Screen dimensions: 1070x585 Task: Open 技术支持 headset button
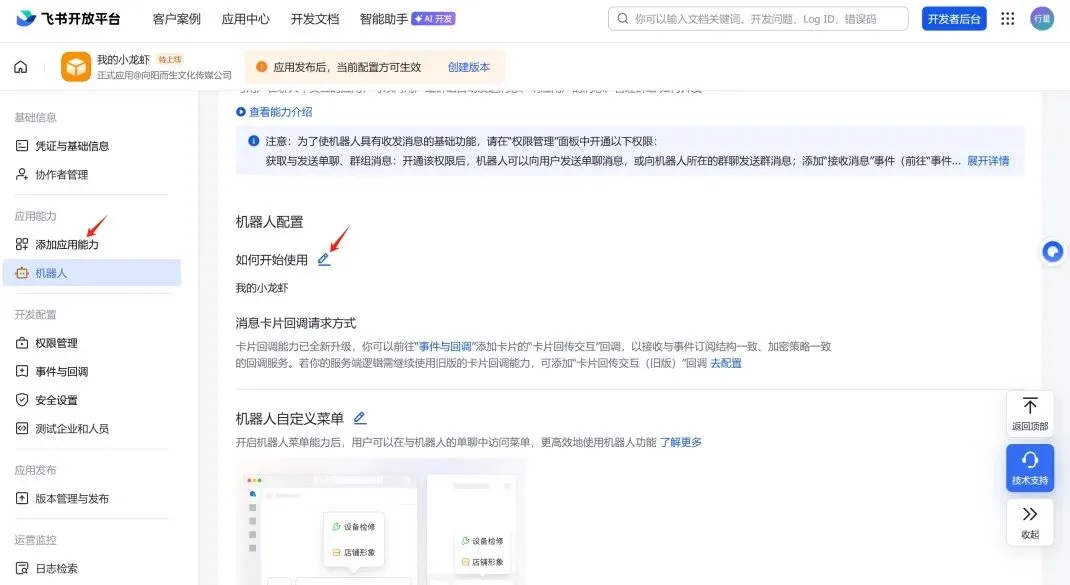1030,468
